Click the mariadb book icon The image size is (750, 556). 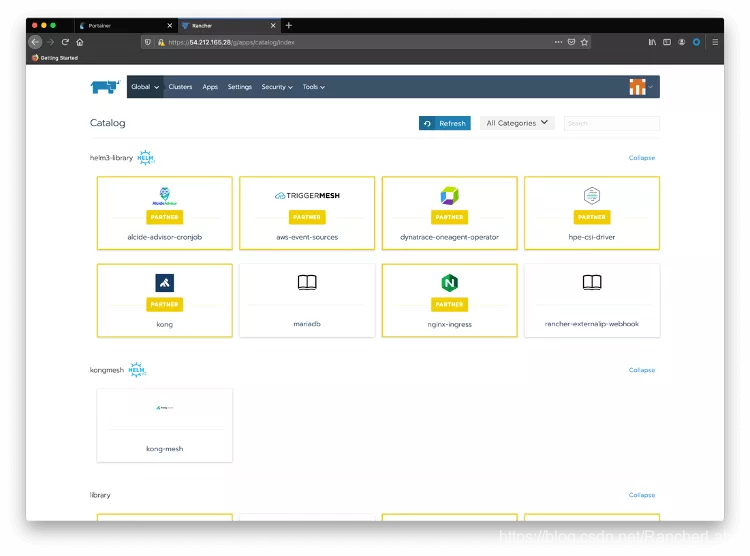[x=307, y=282]
